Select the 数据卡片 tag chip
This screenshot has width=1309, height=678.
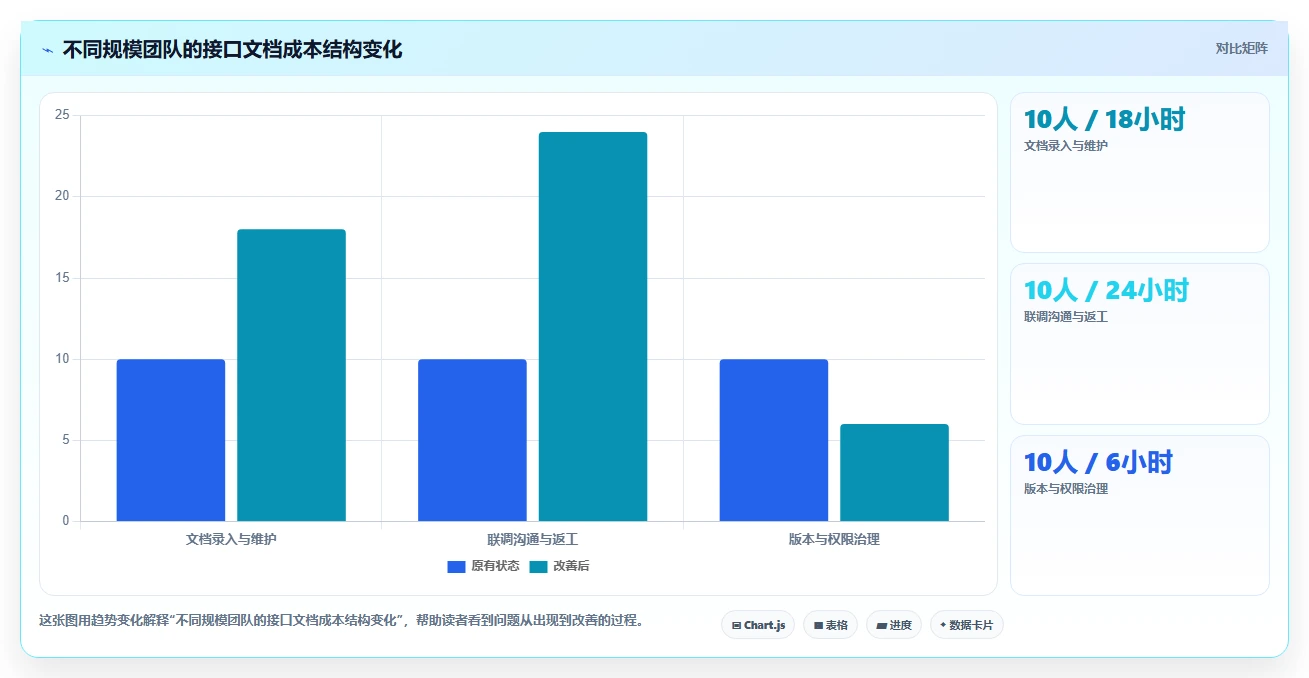(966, 625)
